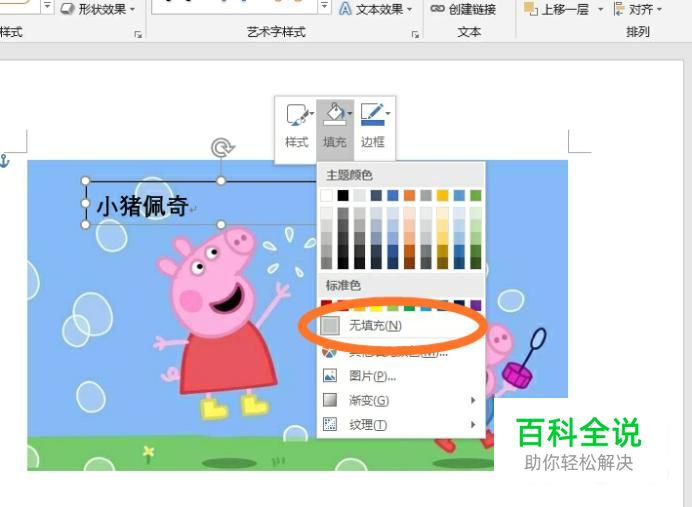
Task: Click the 文本效果 letter A icon
Action: [345, 9]
